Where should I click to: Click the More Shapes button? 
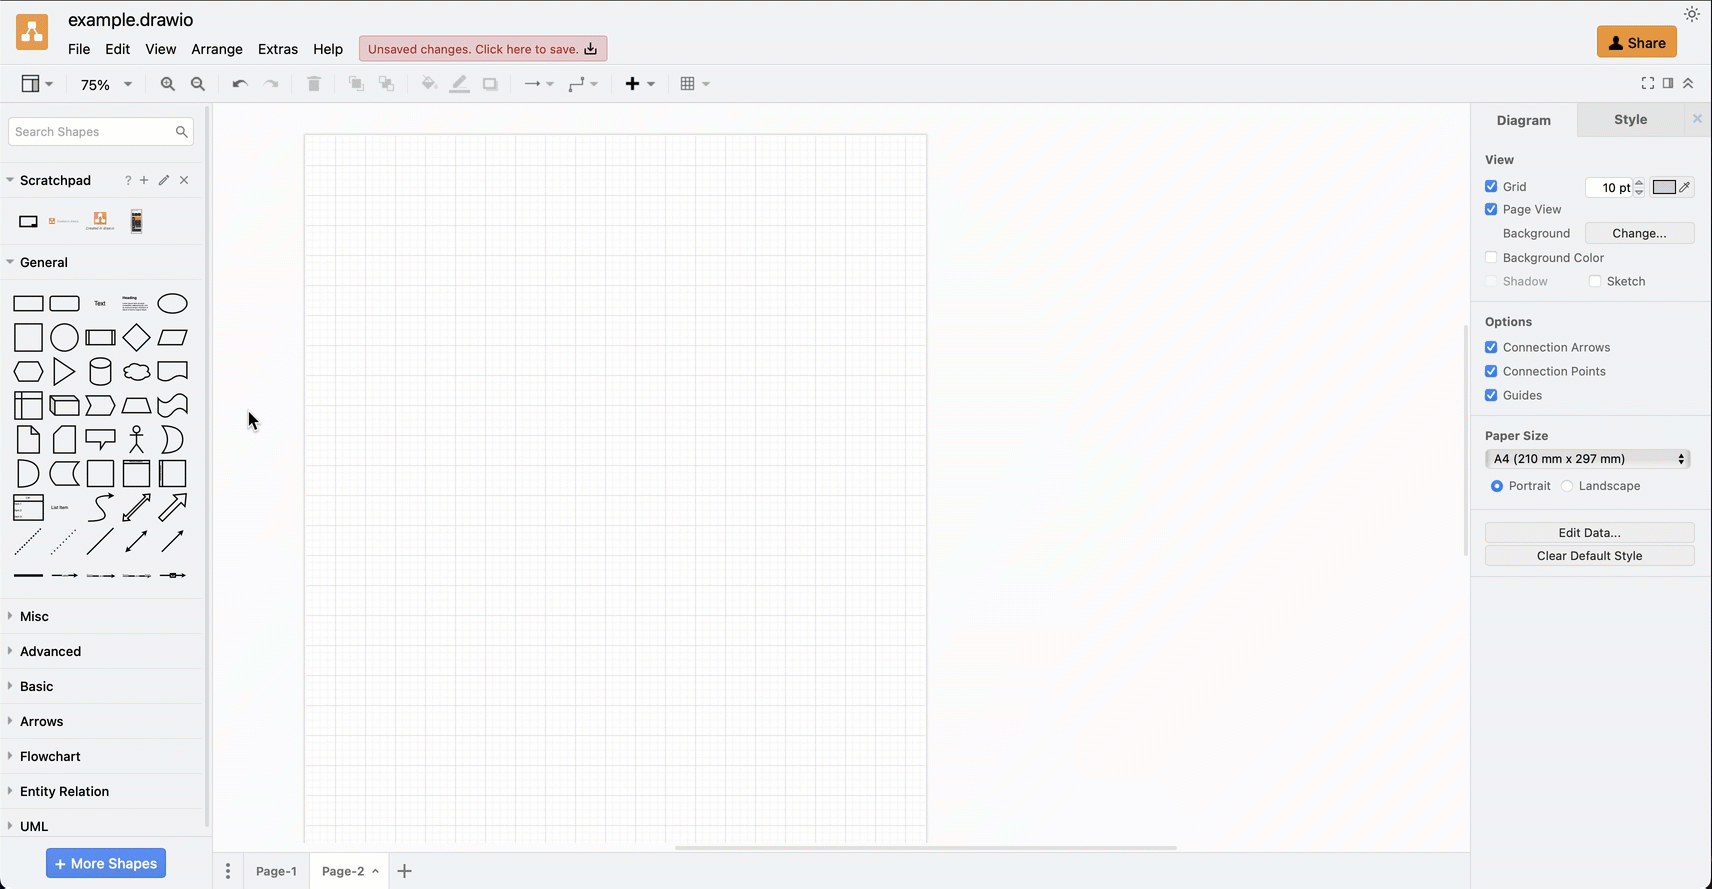(x=106, y=863)
